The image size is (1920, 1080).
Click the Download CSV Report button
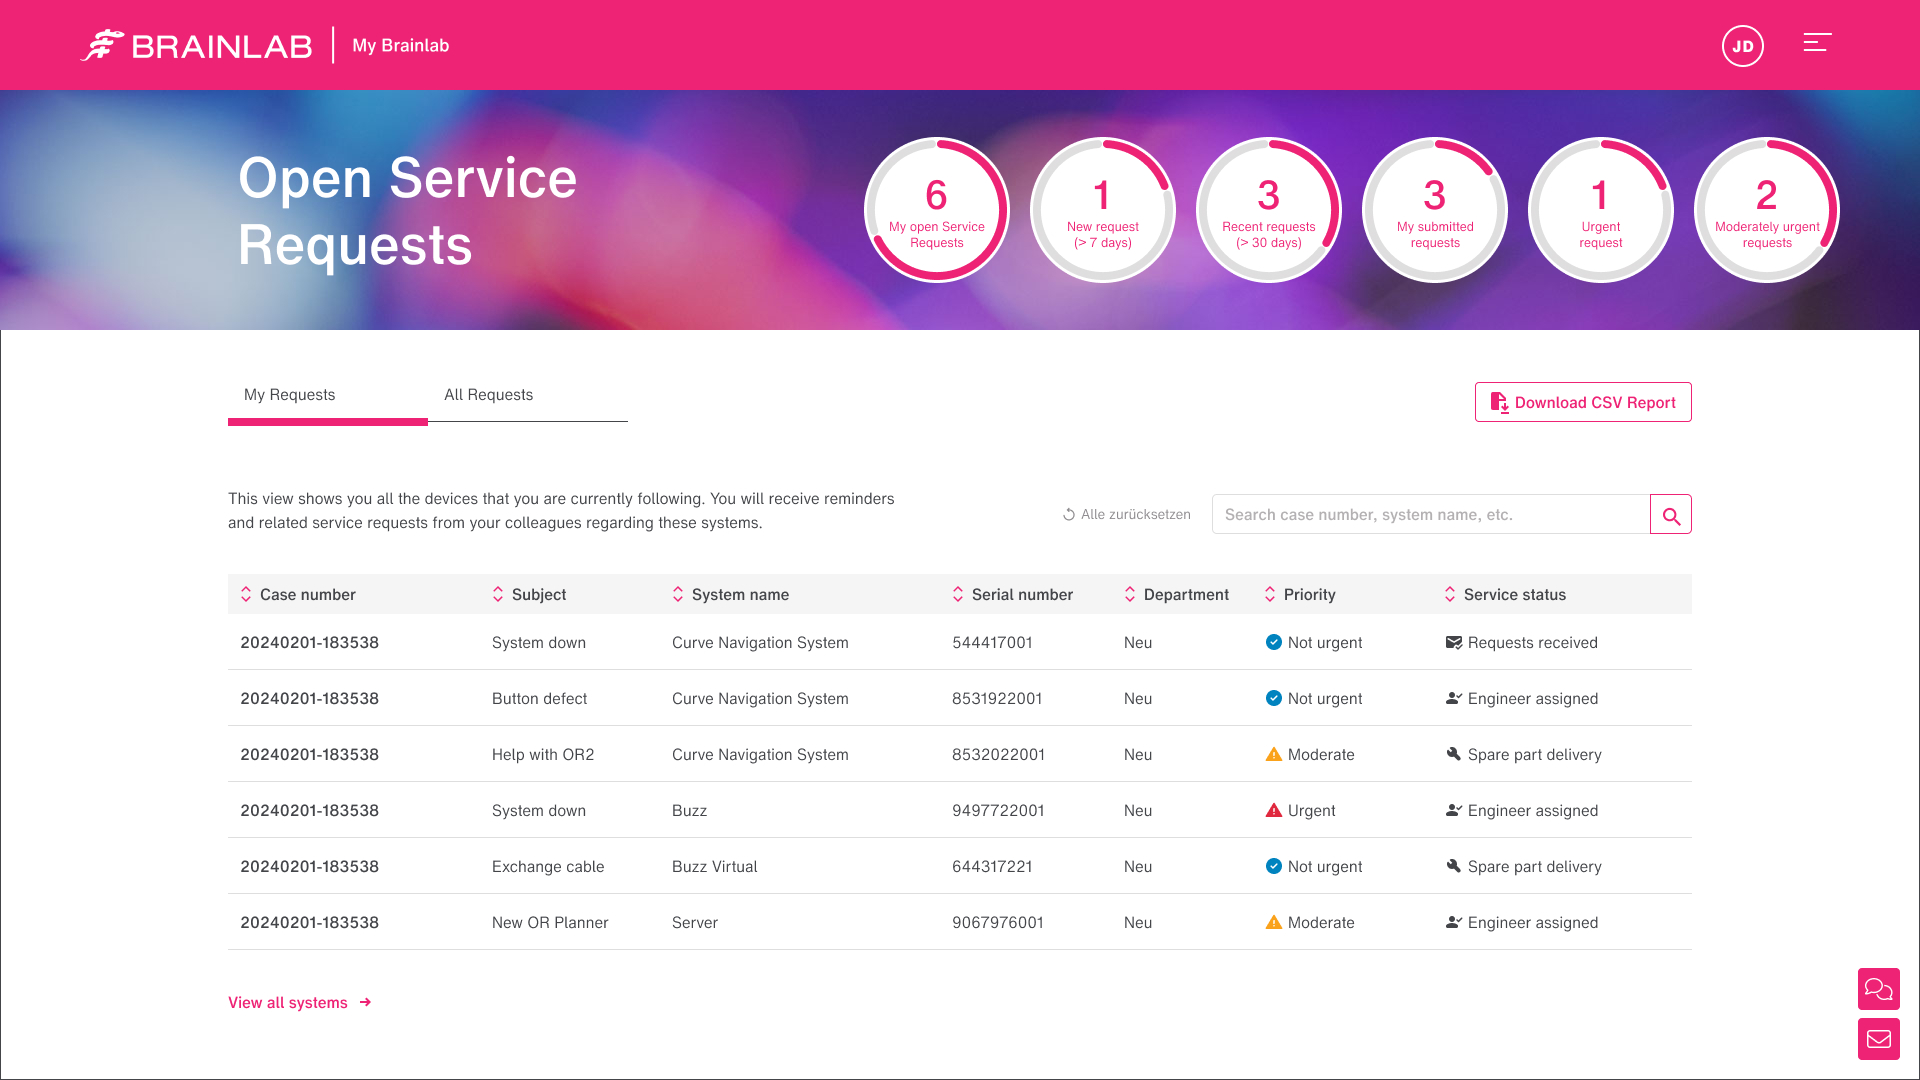(x=1583, y=402)
